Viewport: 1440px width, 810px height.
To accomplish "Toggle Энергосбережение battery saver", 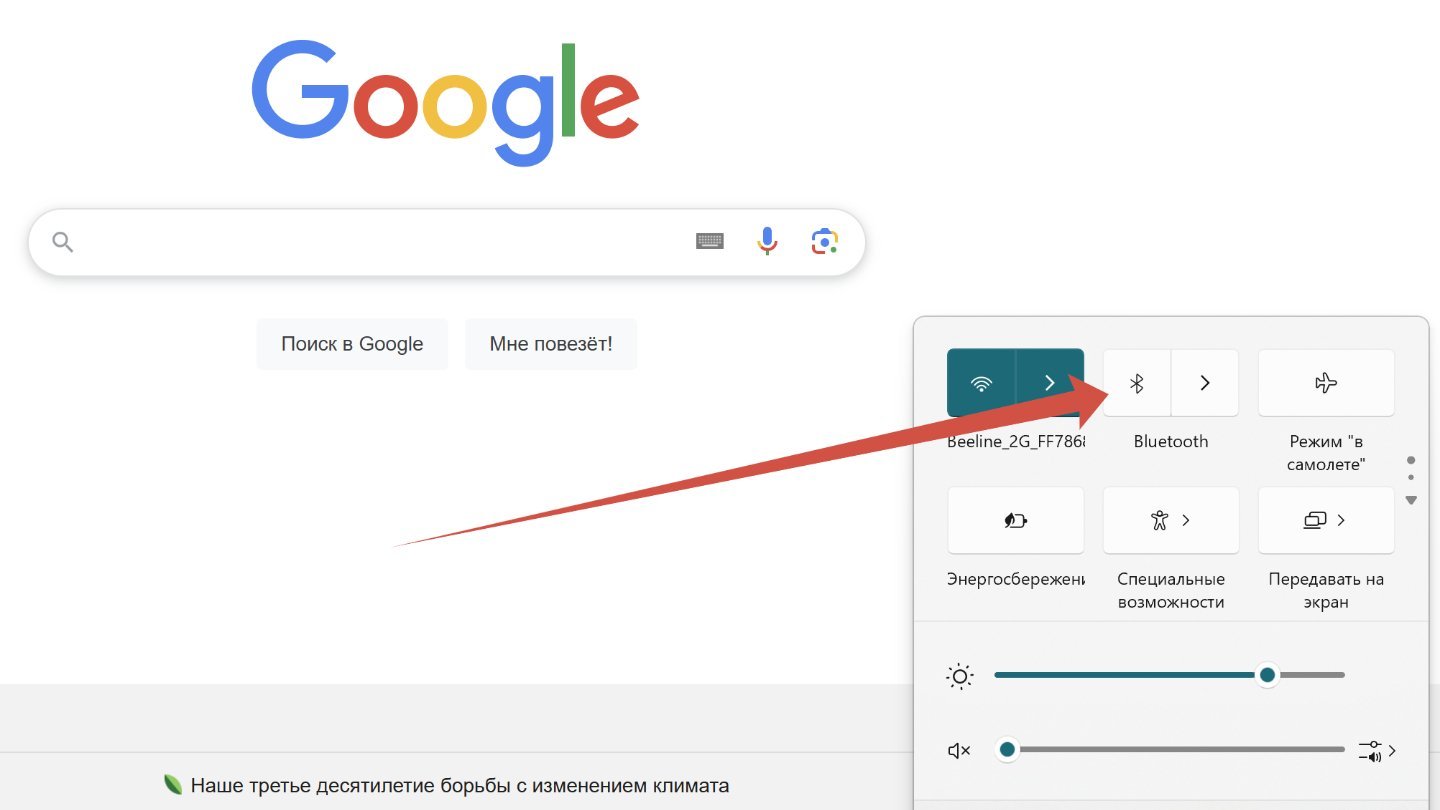I will [1015, 520].
